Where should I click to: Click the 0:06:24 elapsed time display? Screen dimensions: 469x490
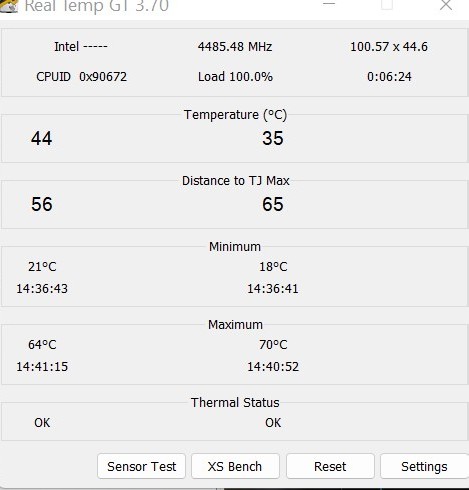389,77
